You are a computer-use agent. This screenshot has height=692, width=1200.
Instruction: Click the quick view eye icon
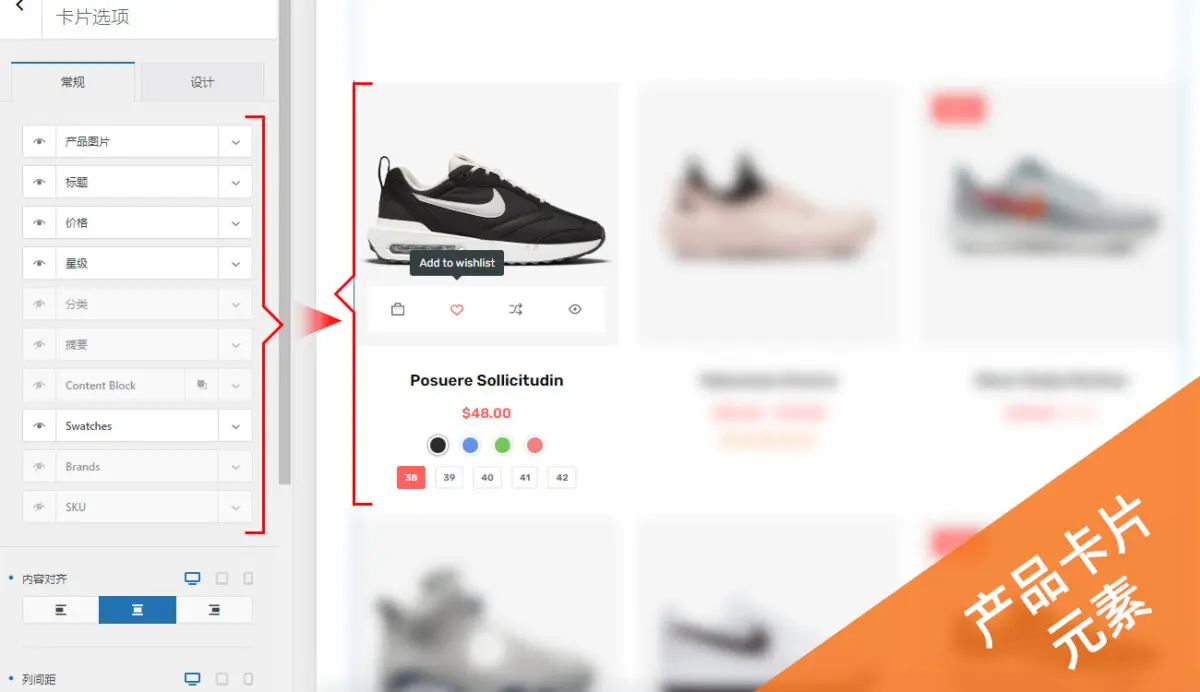tap(575, 310)
